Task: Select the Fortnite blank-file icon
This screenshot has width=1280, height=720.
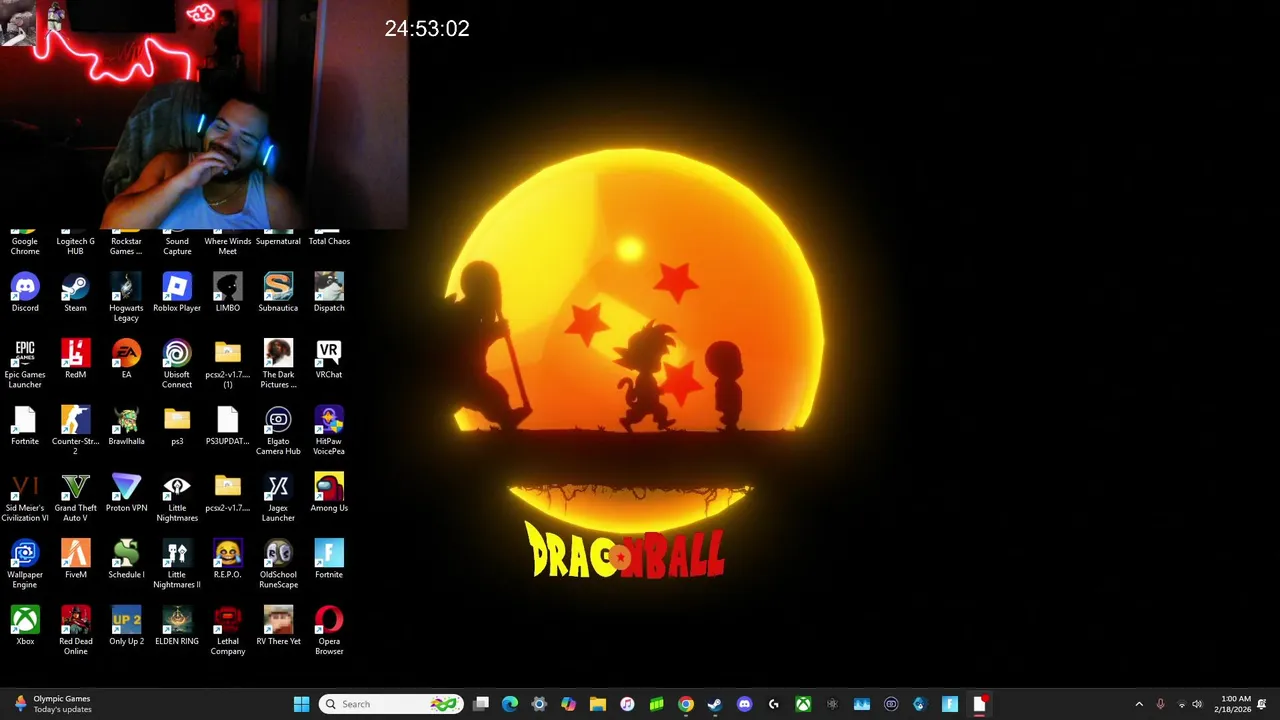Action: tap(25, 426)
